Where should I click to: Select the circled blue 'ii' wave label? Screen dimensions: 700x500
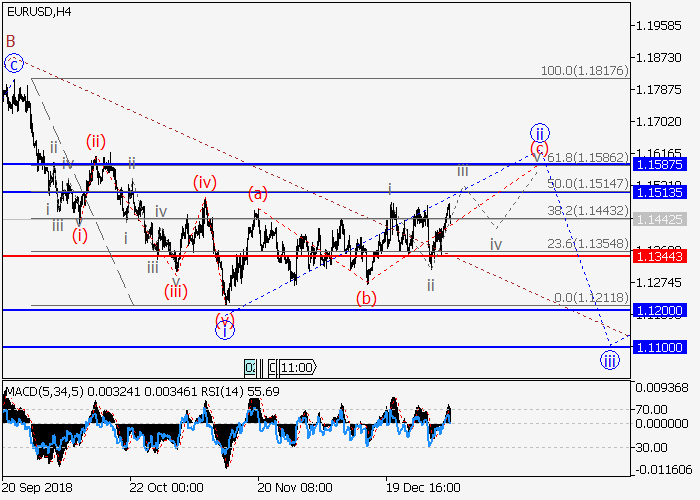[539, 133]
